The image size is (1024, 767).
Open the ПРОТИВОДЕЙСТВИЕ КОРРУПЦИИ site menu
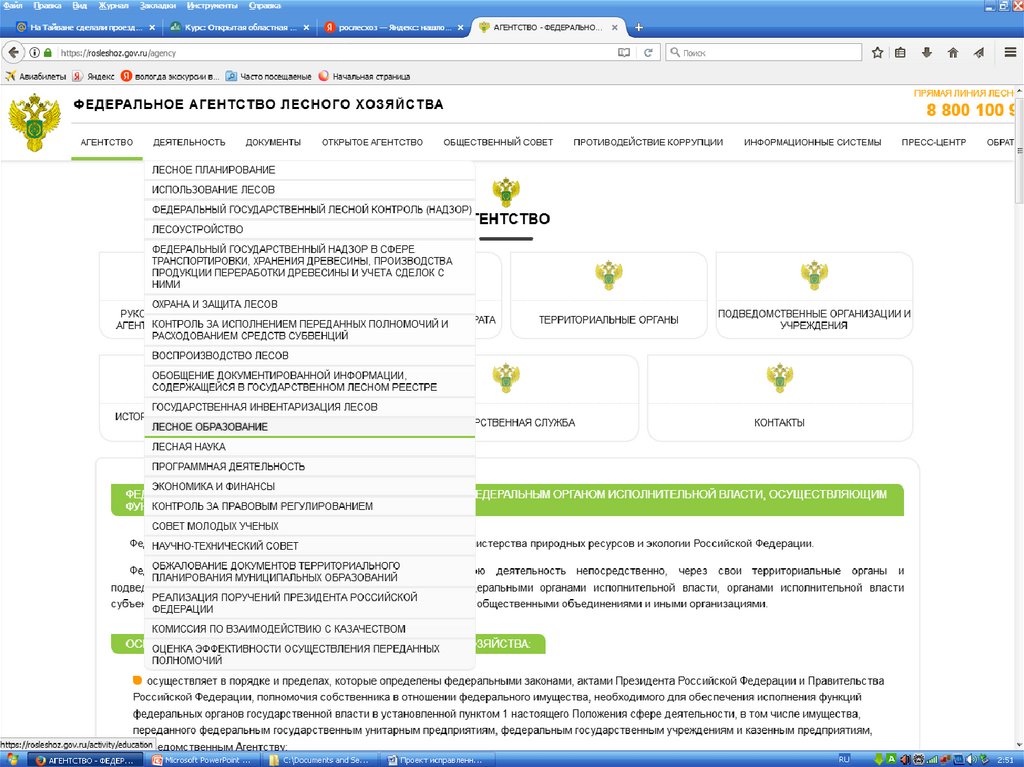click(648, 142)
